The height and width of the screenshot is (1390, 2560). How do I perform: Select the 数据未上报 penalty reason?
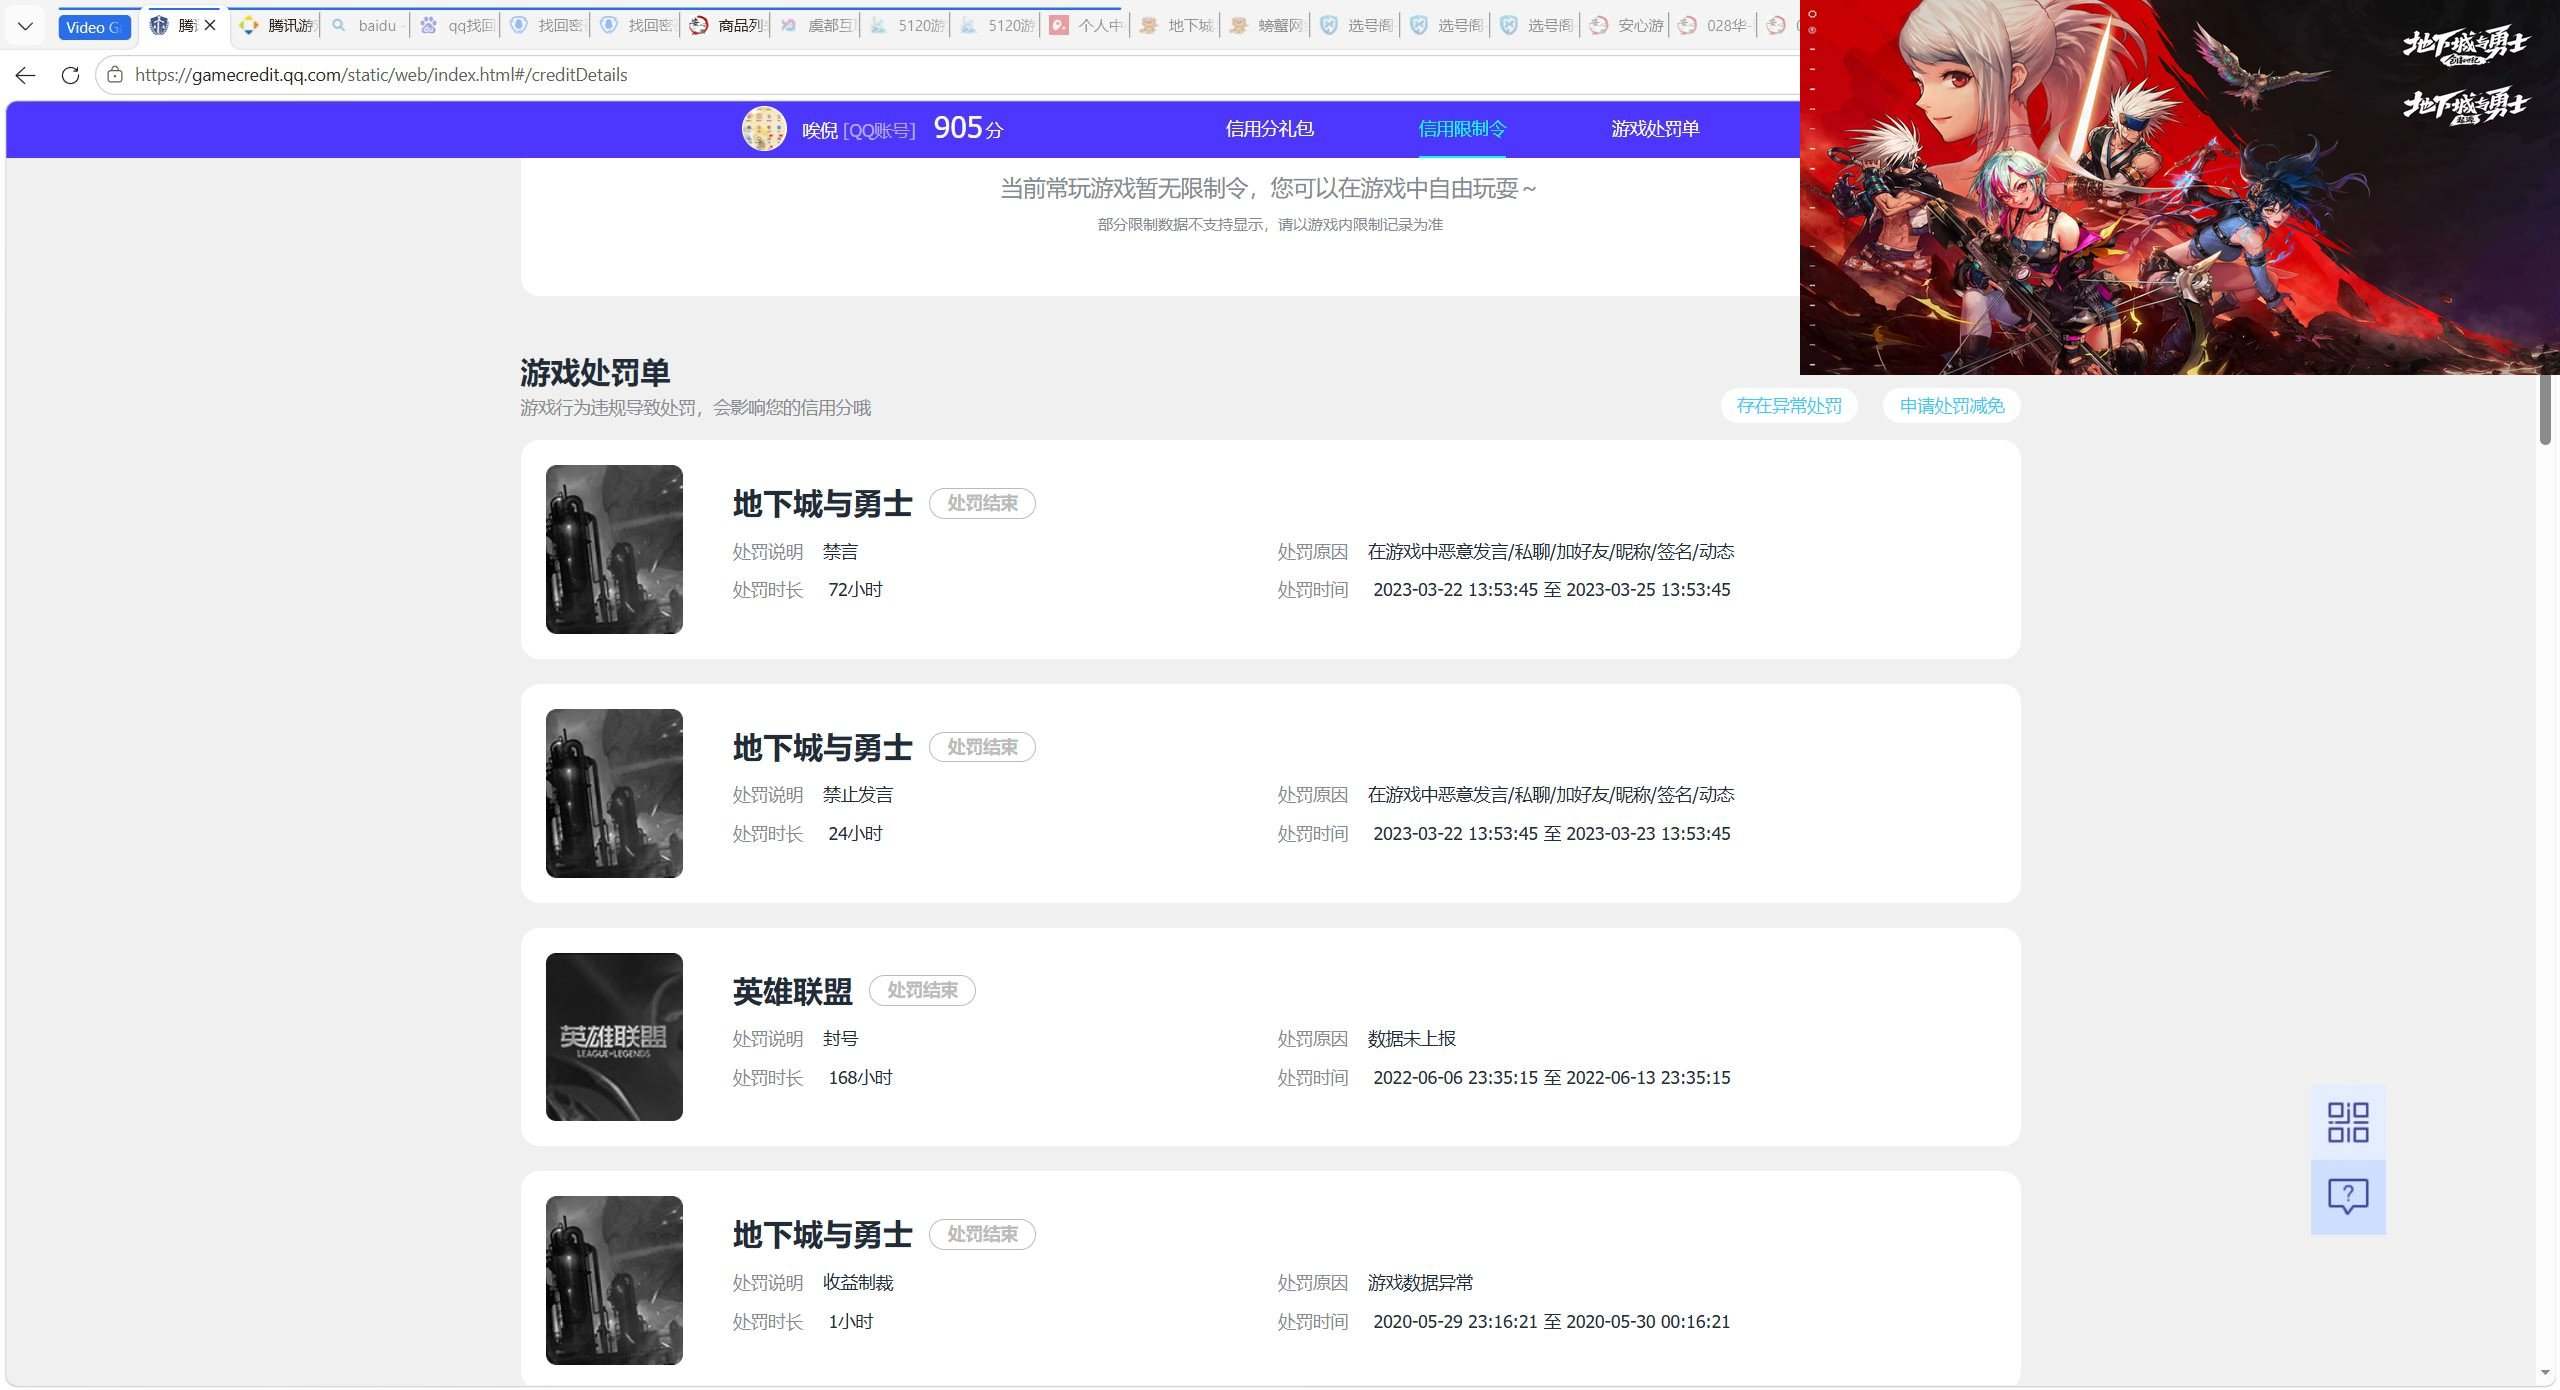(1412, 1039)
